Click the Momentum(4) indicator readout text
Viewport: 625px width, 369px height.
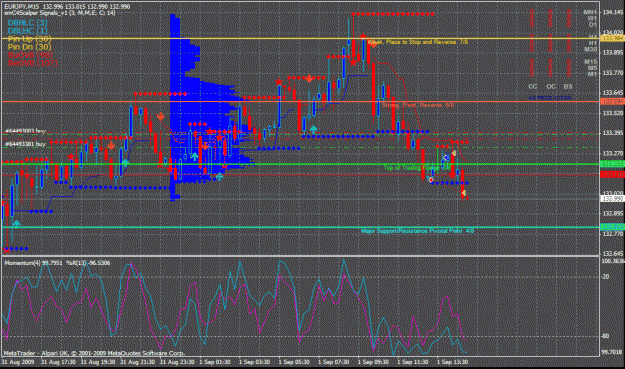33,263
